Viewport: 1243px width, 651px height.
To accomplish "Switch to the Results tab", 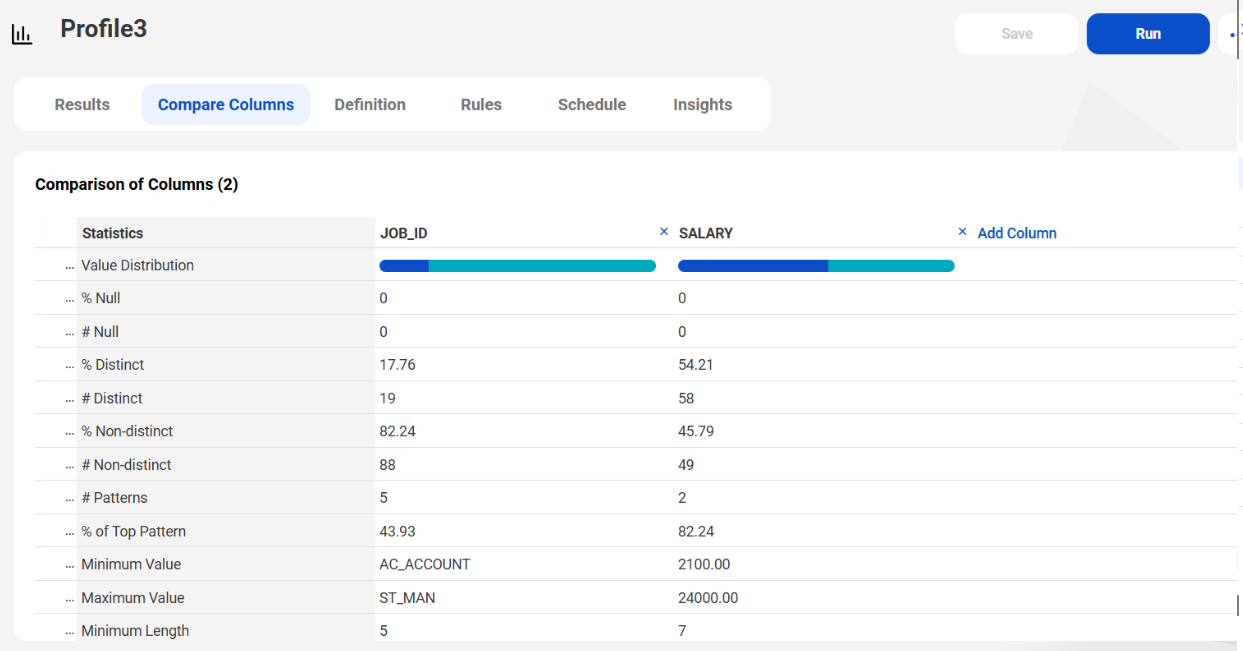I will (82, 104).
